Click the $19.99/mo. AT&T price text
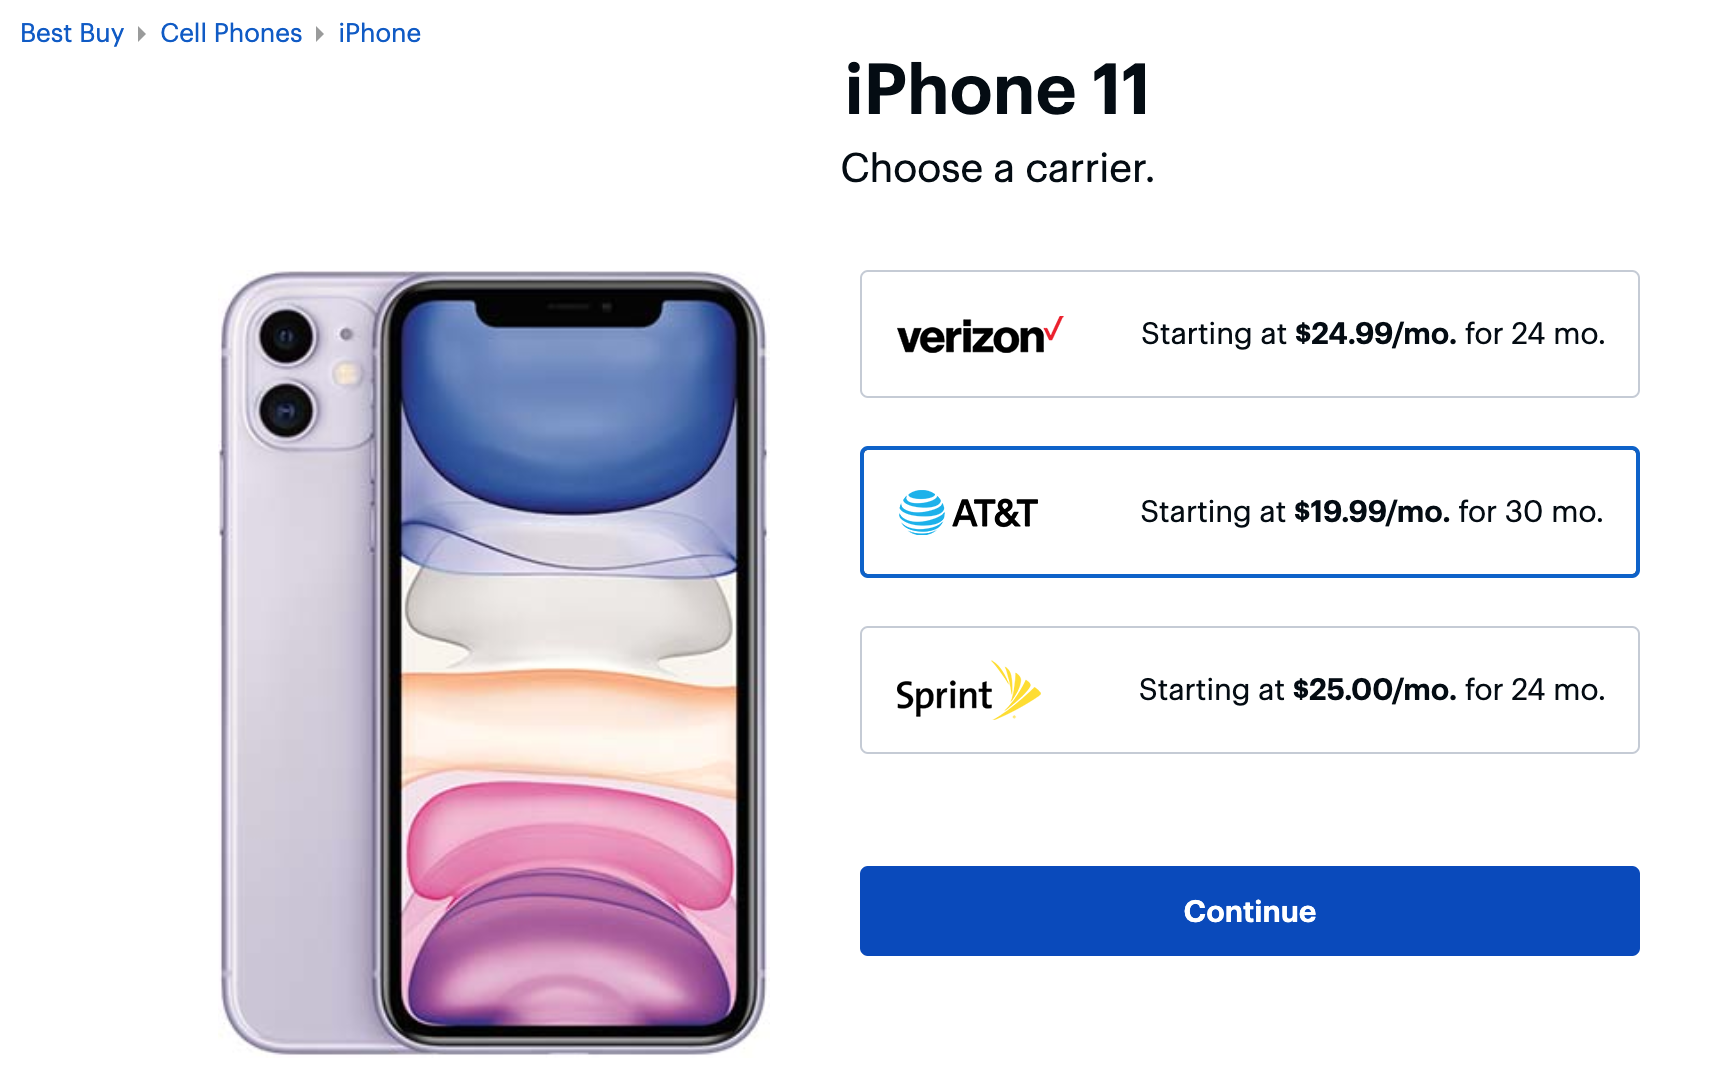 click(1371, 512)
